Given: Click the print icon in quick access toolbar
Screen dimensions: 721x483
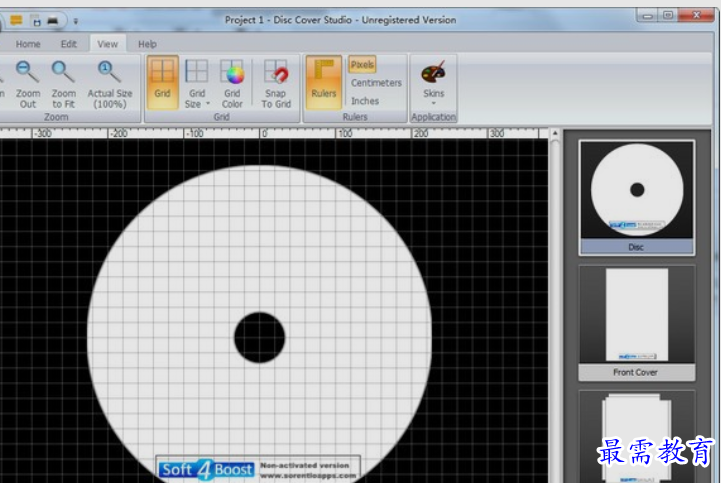Looking at the screenshot, I should 53,21.
